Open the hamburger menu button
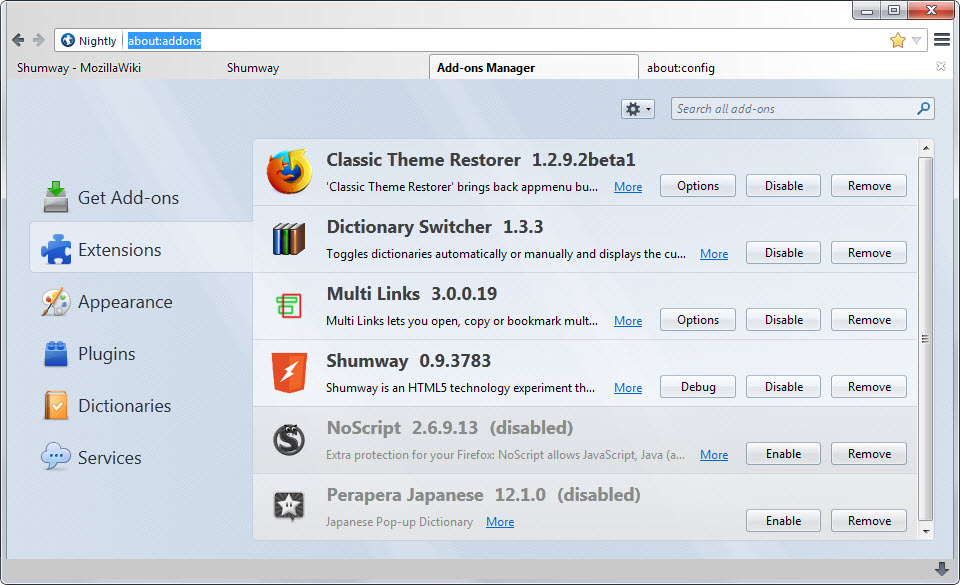The width and height of the screenshot is (960, 585). (x=942, y=40)
